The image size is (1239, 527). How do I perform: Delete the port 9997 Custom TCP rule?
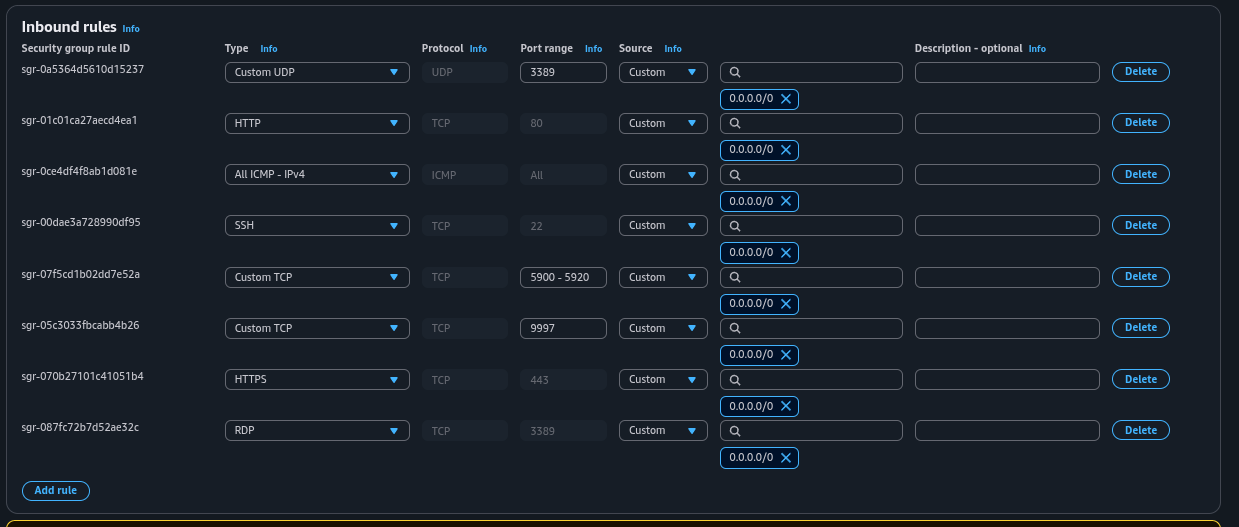coord(1140,328)
